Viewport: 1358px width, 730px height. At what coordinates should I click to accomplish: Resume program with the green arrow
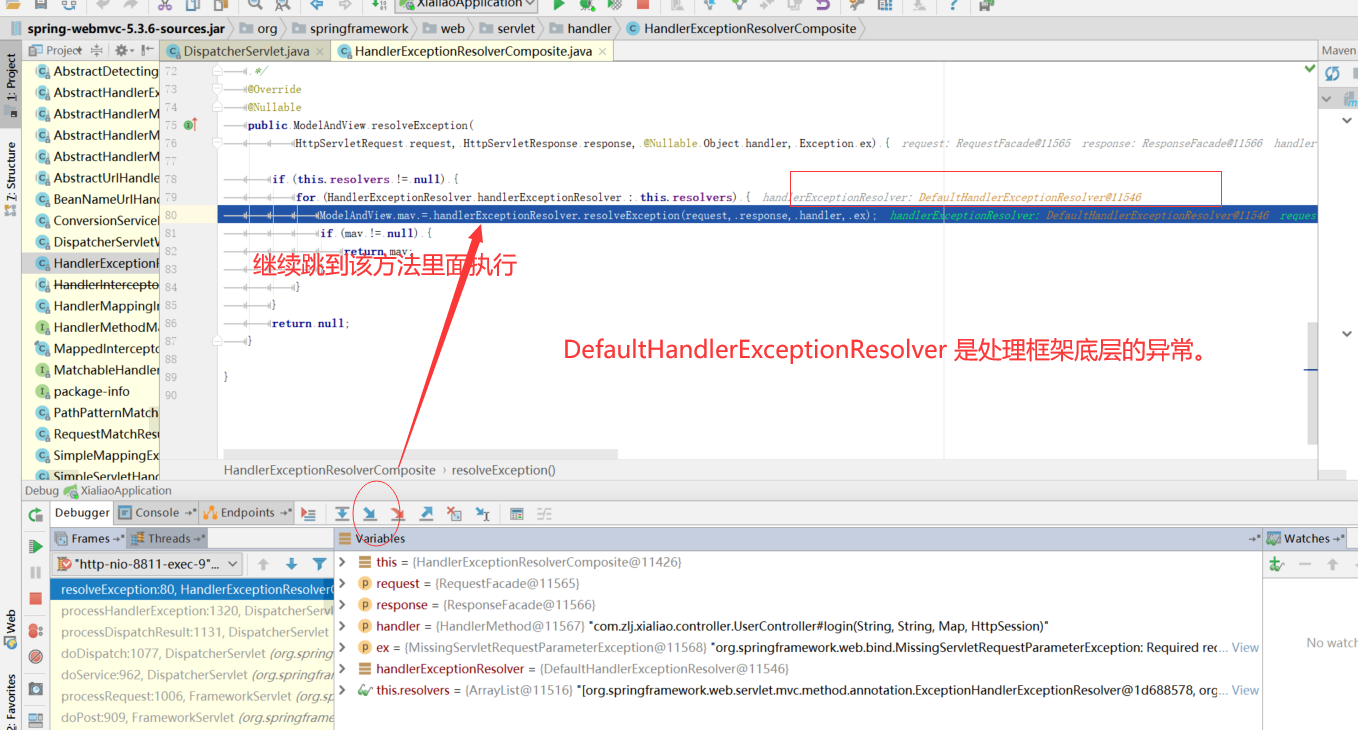coord(36,547)
